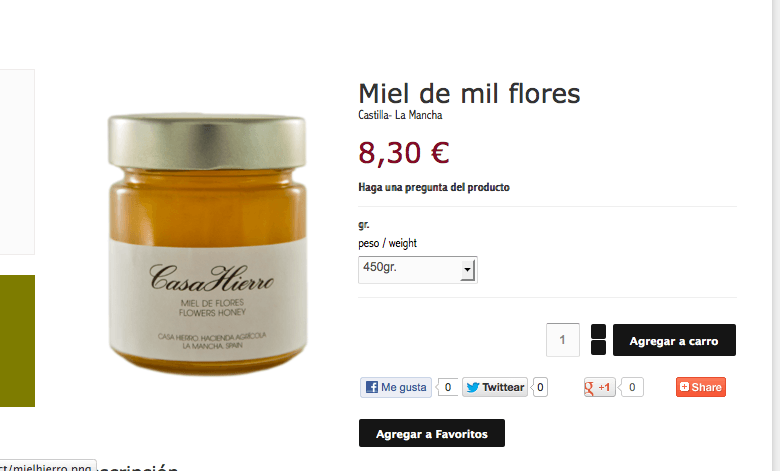Click the Facebook Me gusta button
The height and width of the screenshot is (471, 780).
coord(396,387)
